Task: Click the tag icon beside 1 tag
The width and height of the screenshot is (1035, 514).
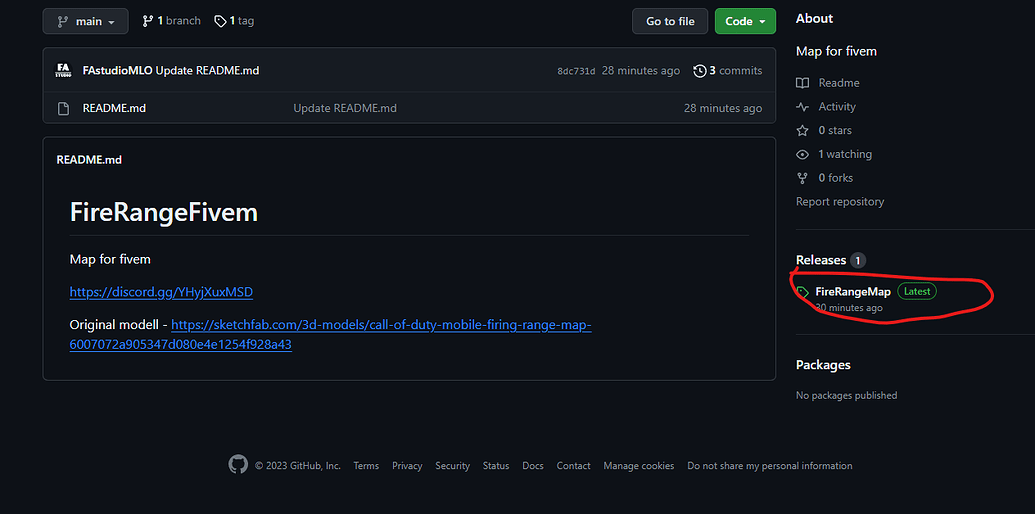Action: tap(220, 21)
